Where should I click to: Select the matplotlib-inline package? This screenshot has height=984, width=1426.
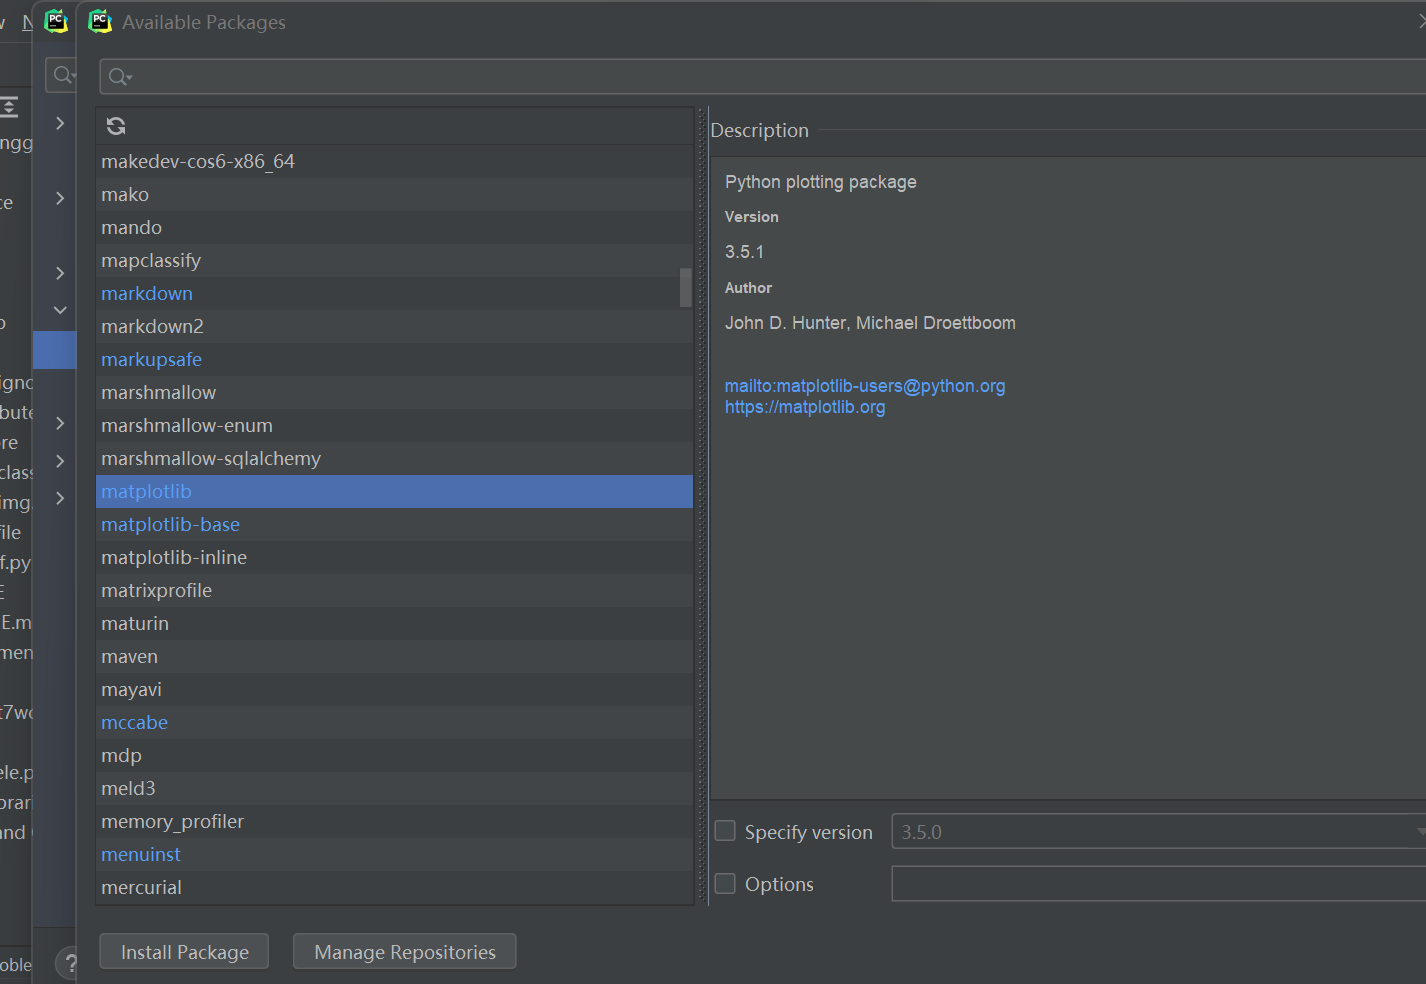(394, 557)
